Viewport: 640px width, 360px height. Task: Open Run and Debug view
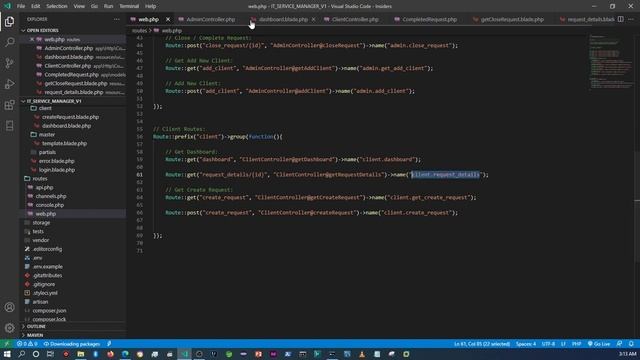pyautogui.click(x=9, y=84)
